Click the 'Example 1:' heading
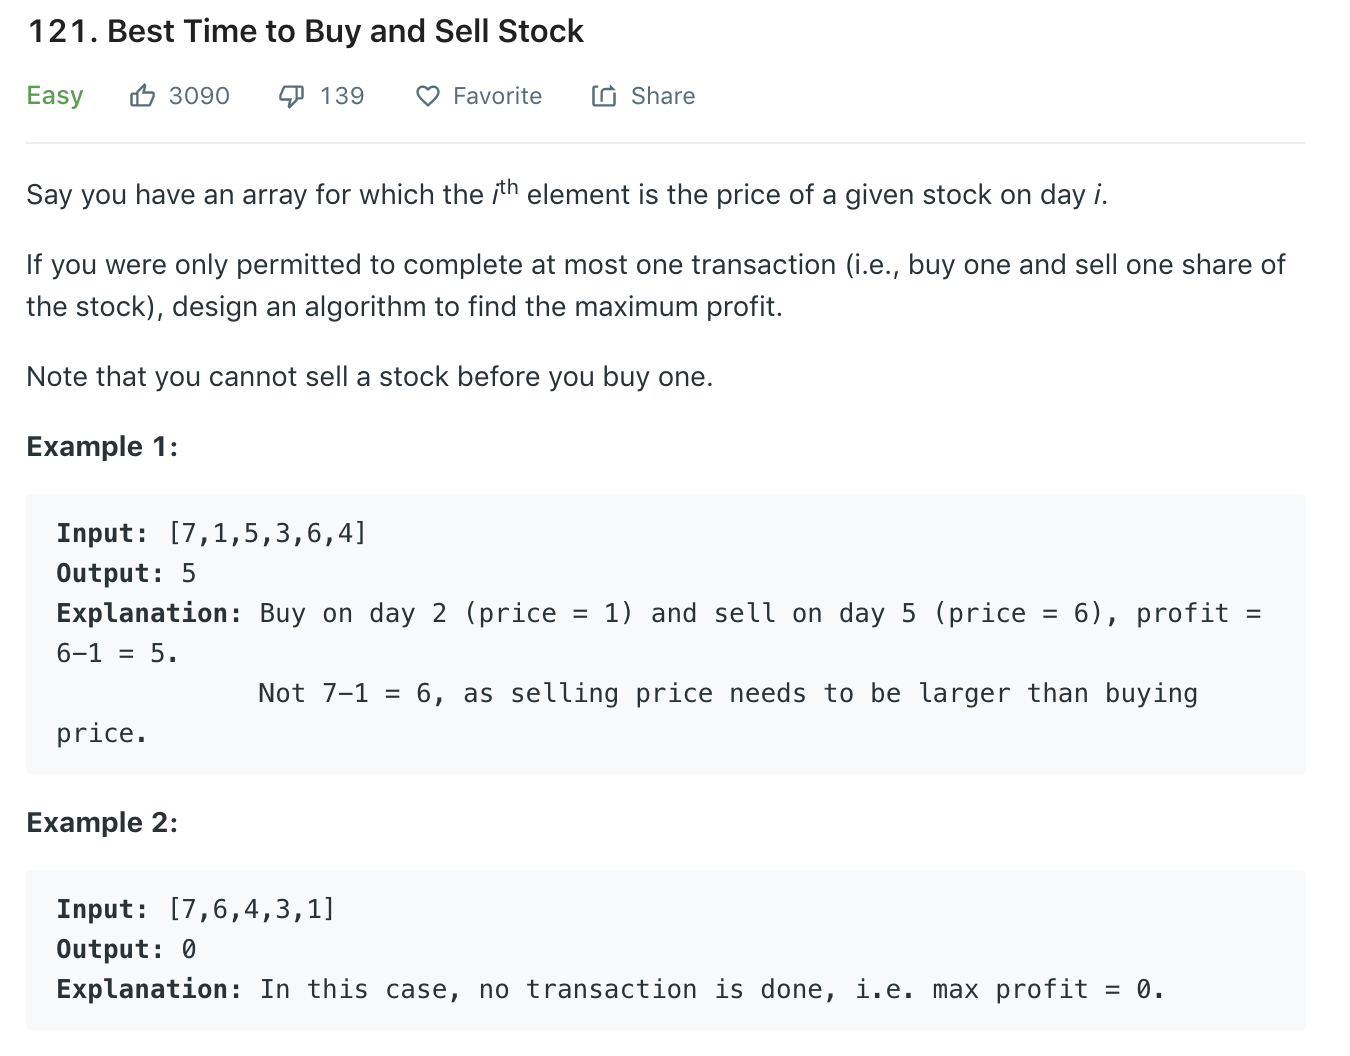Image resolution: width=1350 pixels, height=1056 pixels. [x=102, y=446]
